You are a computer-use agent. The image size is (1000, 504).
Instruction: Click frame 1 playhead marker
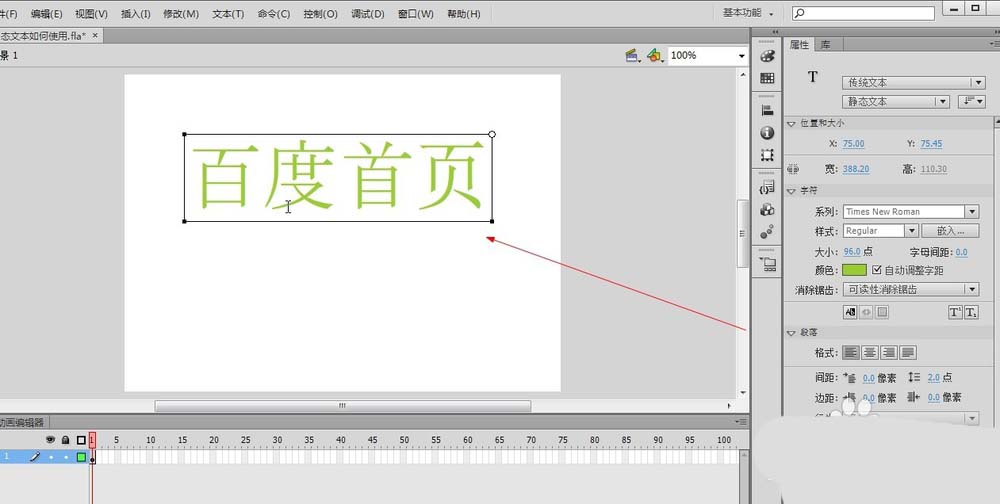click(x=92, y=440)
